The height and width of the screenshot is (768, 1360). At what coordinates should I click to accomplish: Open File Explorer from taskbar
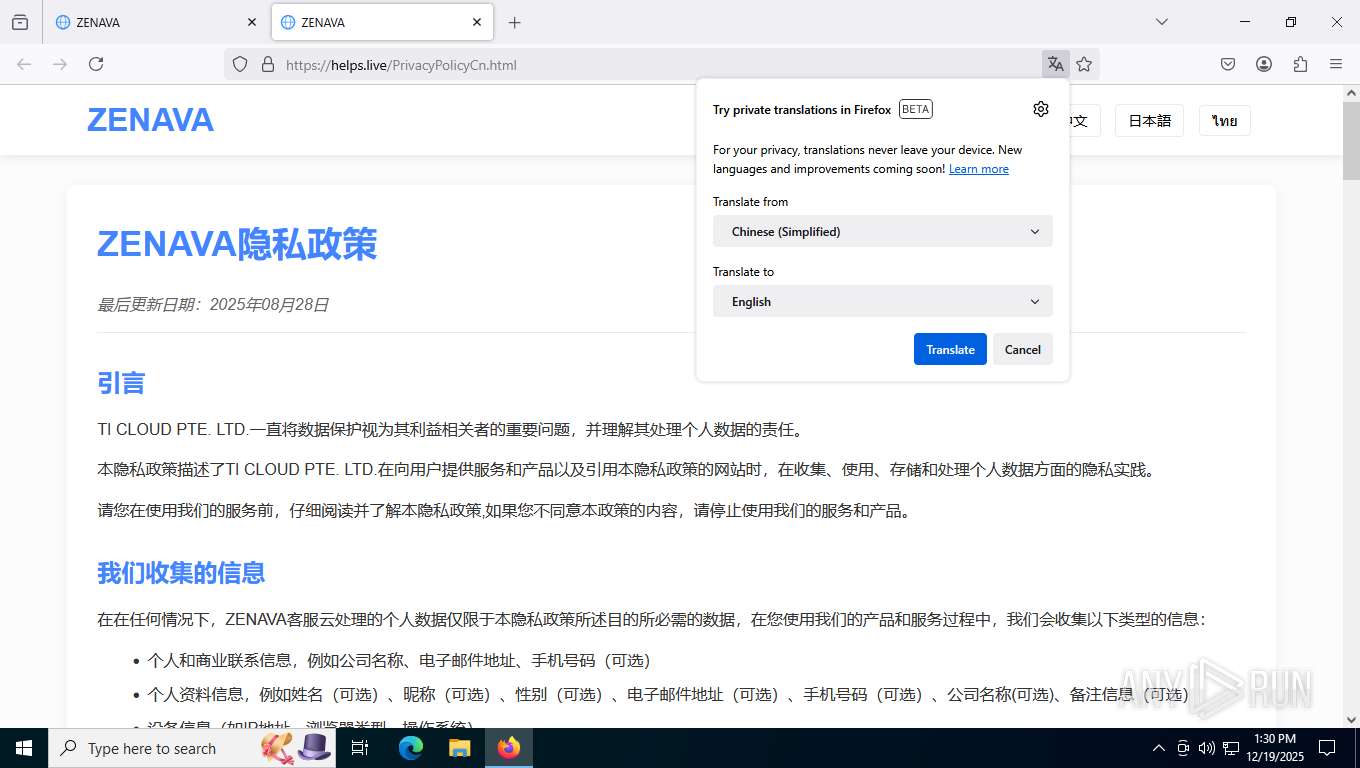[459, 748]
